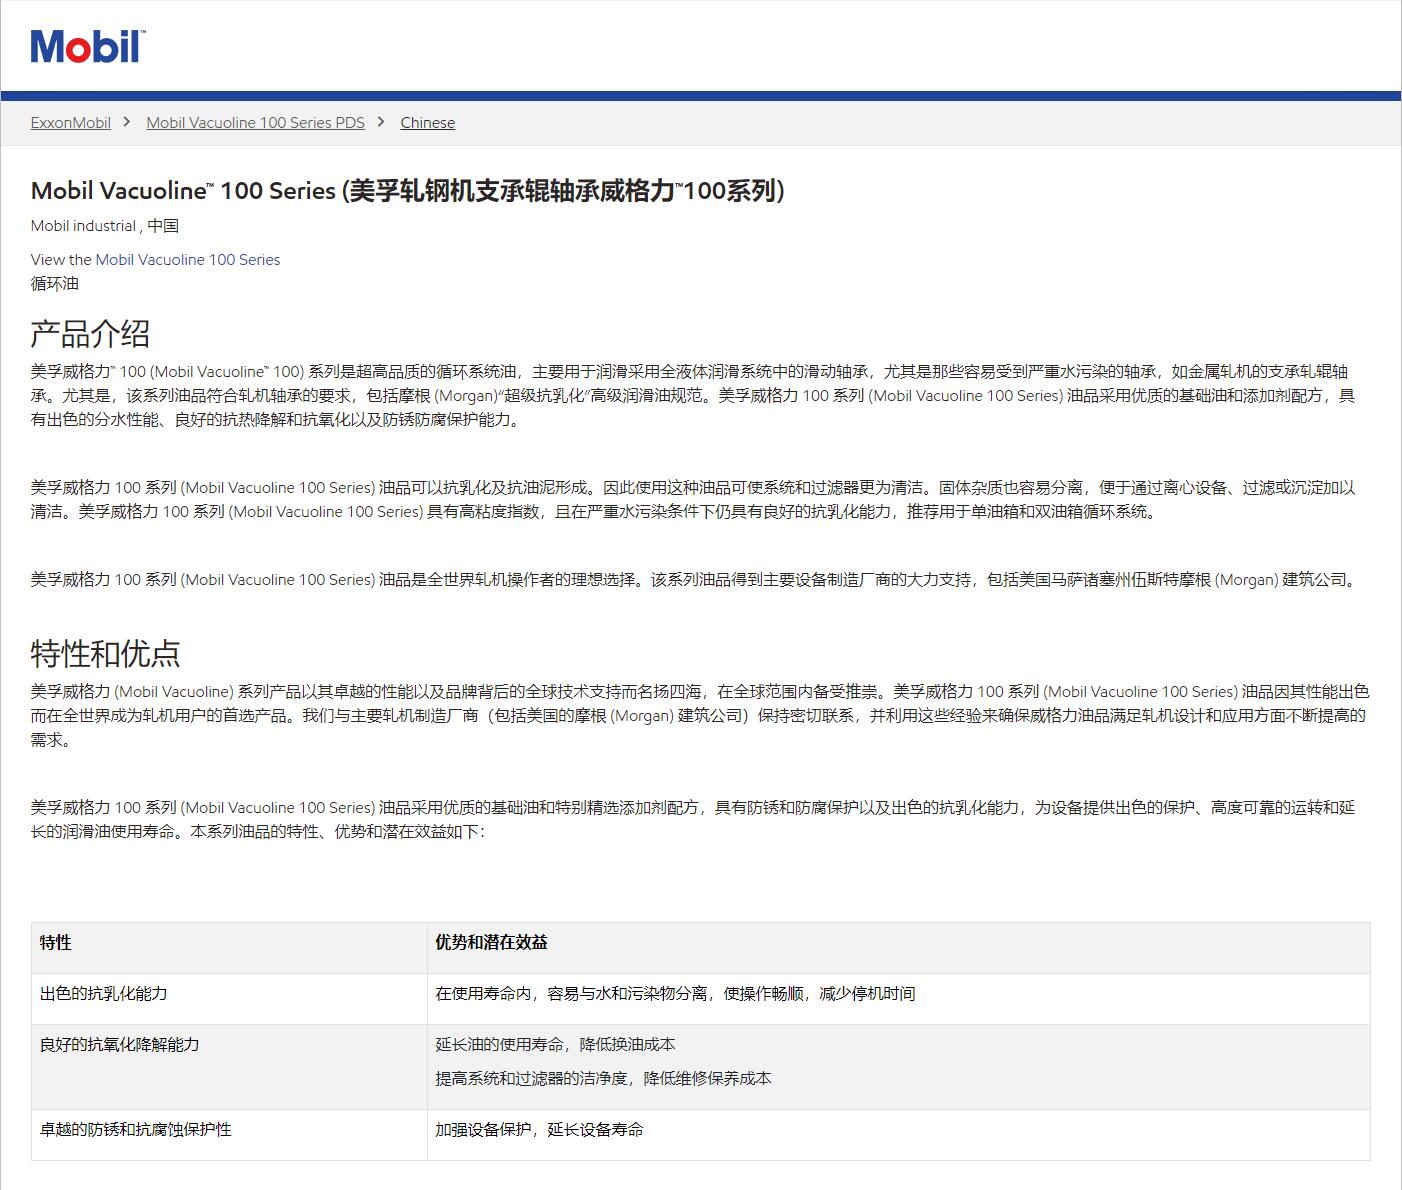This screenshot has width=1402, height=1190.
Task: Click the text "提高系统和过滤器的洁净度，降低维修保养成本"
Action: click(603, 1078)
